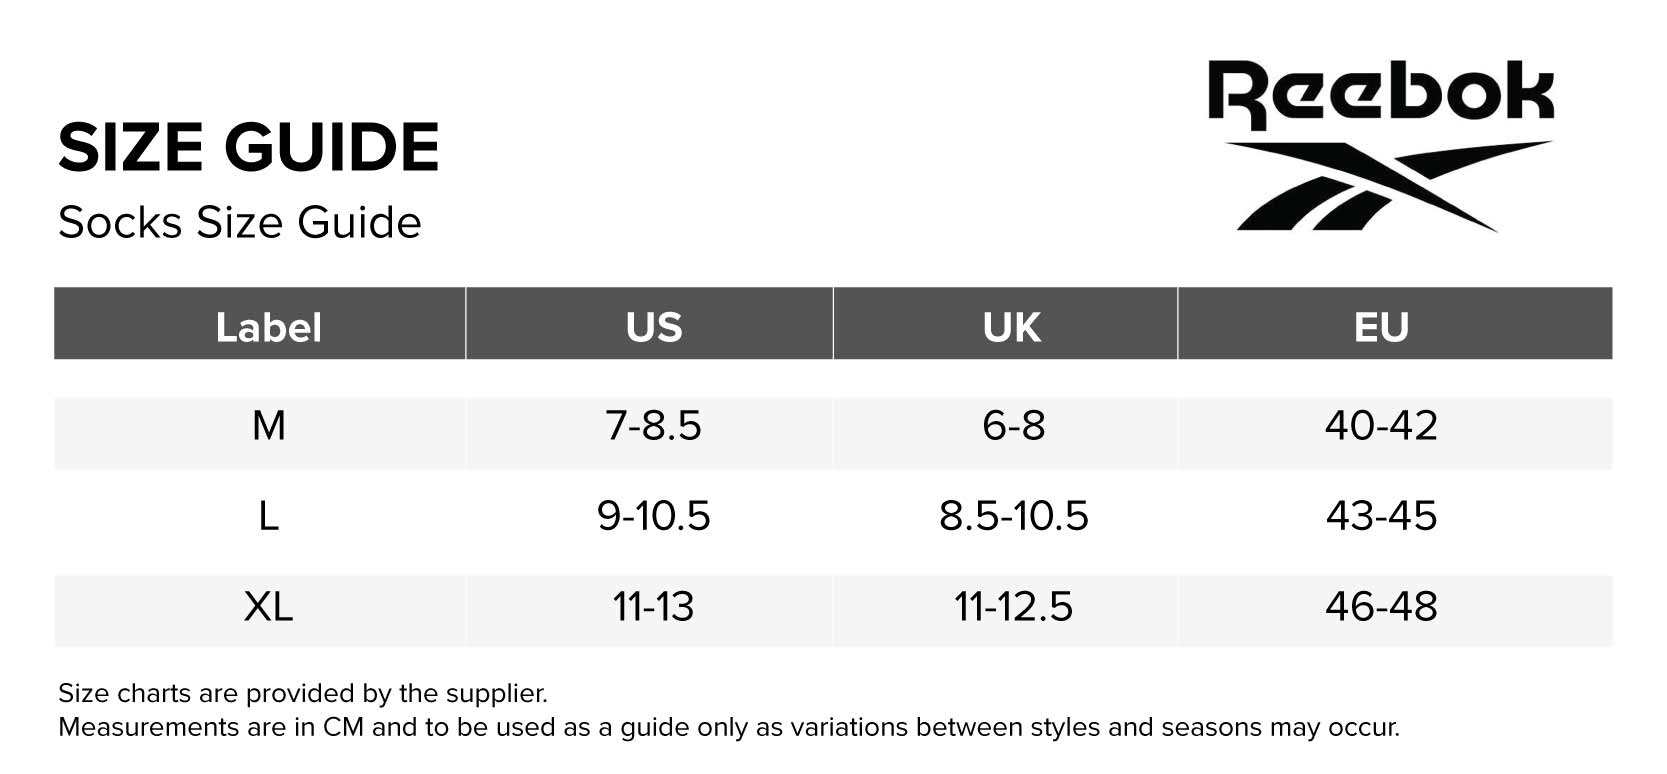Click the XL size label cell
This screenshot has width=1667, height=774.
268,606
